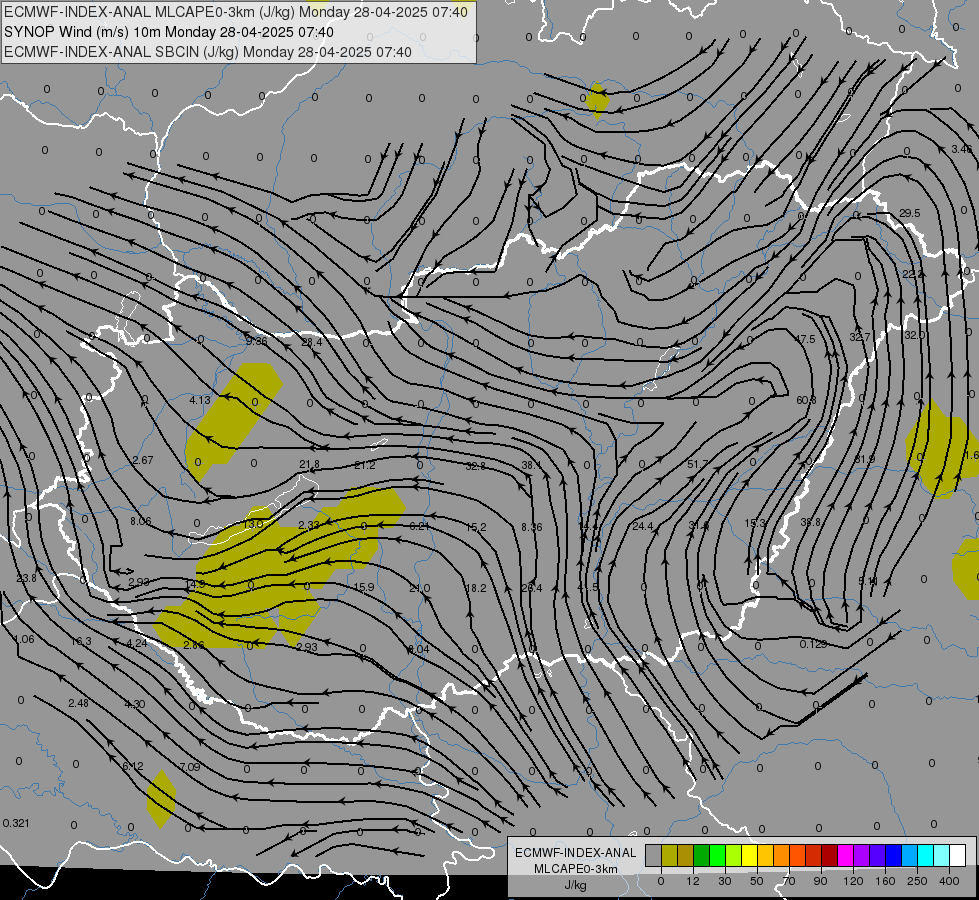Viewport: 979px width, 900px height.
Task: Click the 51.7 grid value
Action: pos(697,464)
